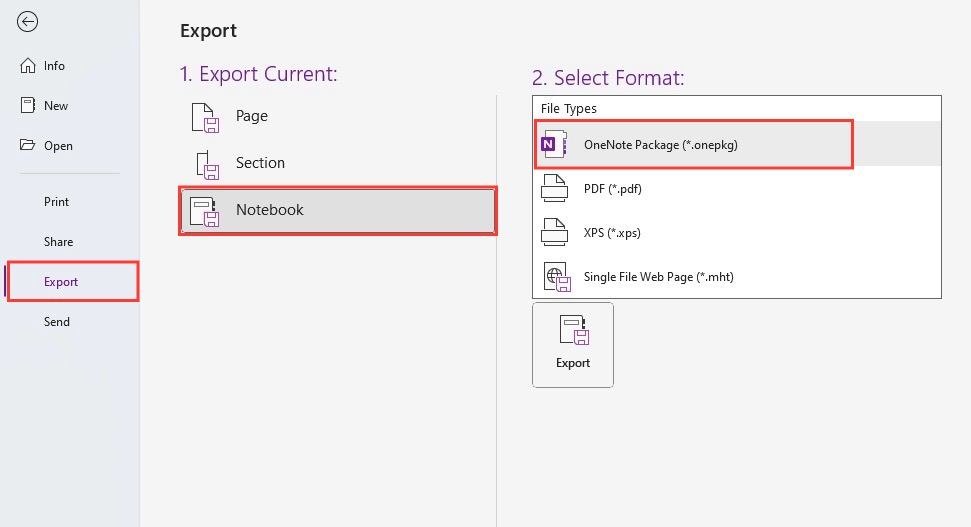Click the Info home icon
This screenshot has height=527, width=971.
(x=28, y=66)
